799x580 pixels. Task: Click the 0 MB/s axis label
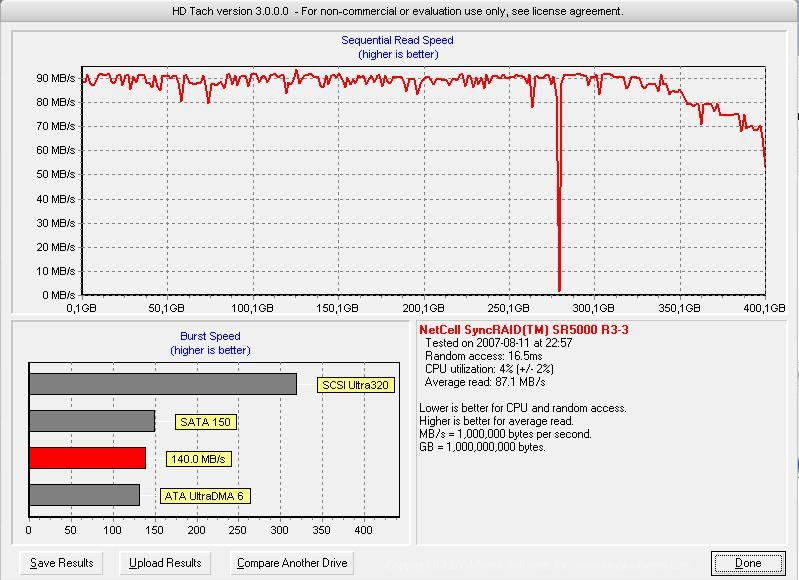pos(58,295)
